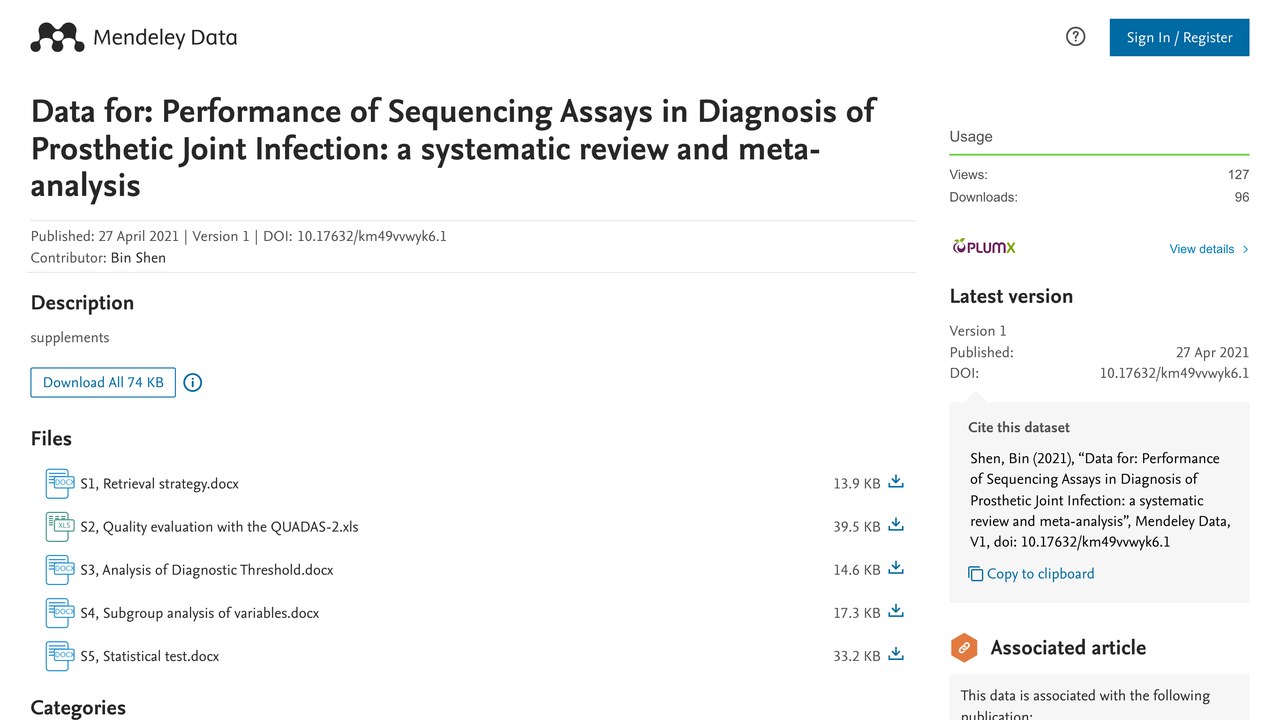Image resolution: width=1280 pixels, height=720 pixels.
Task: Open S2, Quality evaluation with the QUADAS-2.xls
Action: coord(219,527)
